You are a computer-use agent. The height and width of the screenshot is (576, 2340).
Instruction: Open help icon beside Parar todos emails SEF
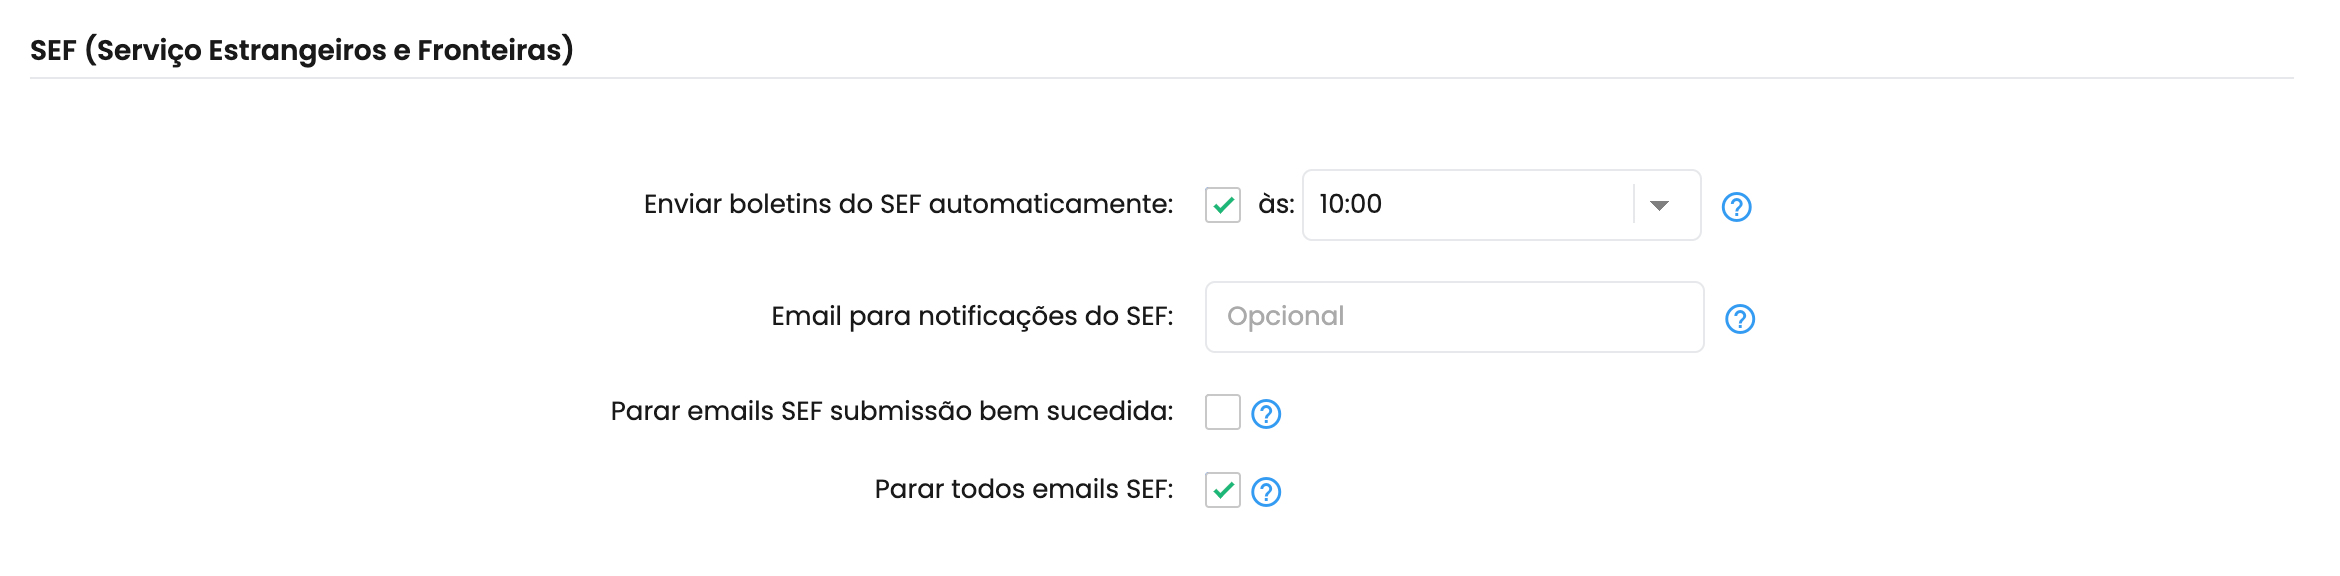tap(1266, 492)
